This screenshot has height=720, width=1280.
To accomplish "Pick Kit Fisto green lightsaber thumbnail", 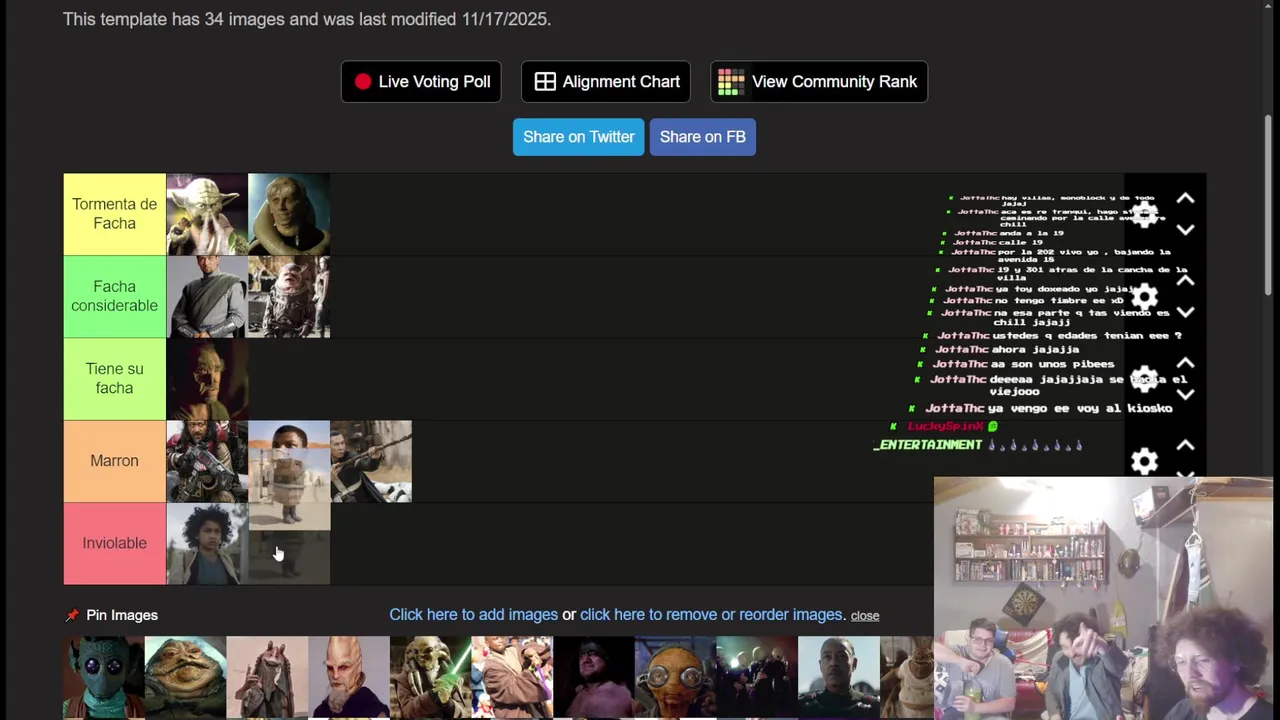I will tap(431, 678).
